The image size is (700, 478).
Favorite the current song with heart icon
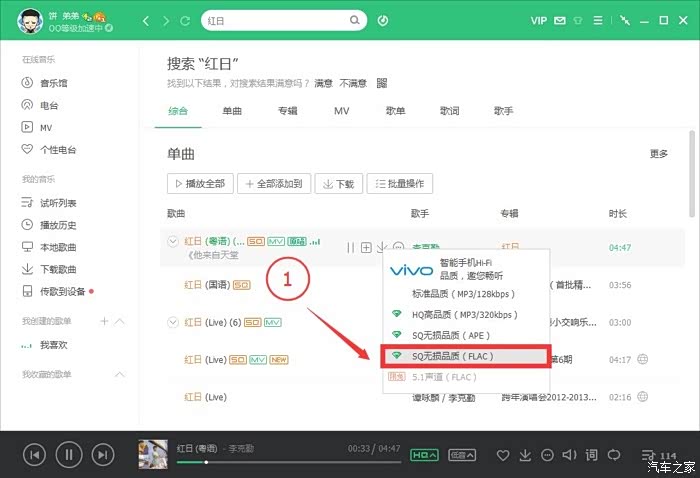click(x=504, y=456)
